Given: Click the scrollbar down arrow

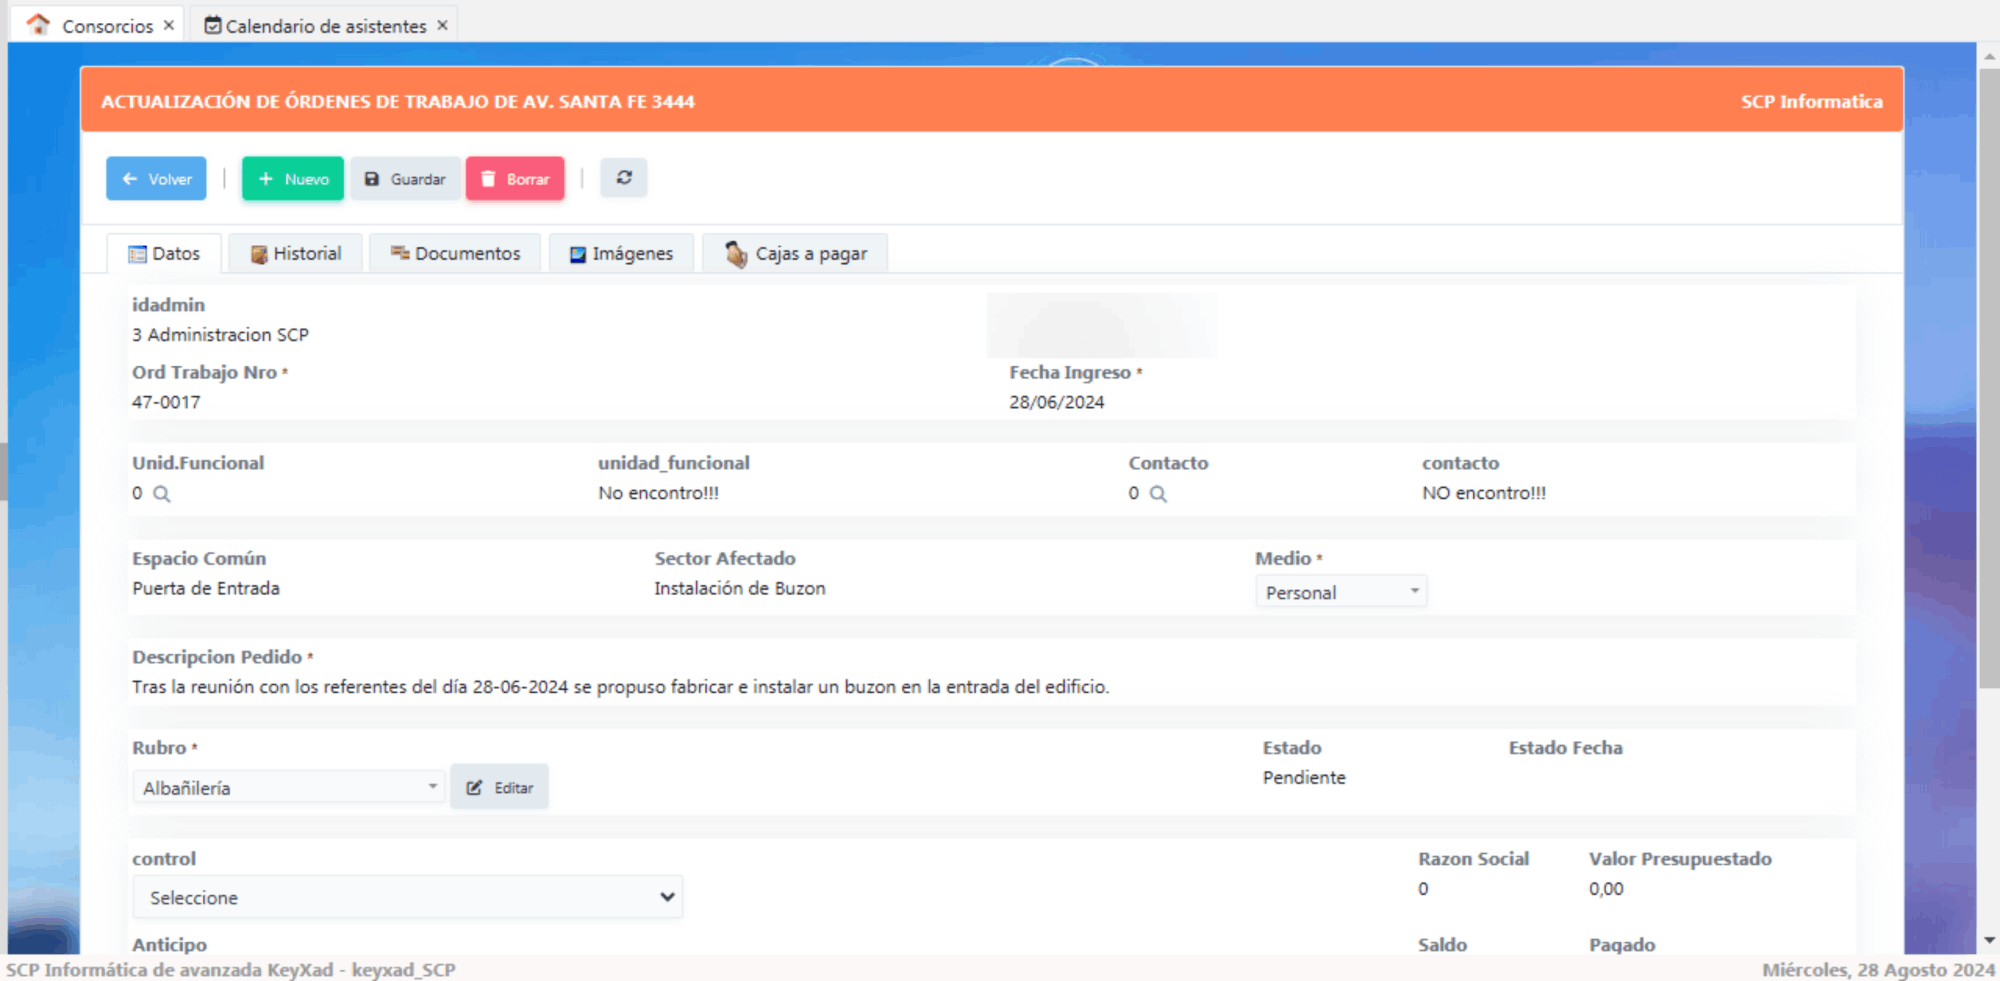Looking at the screenshot, I should click(x=1989, y=941).
